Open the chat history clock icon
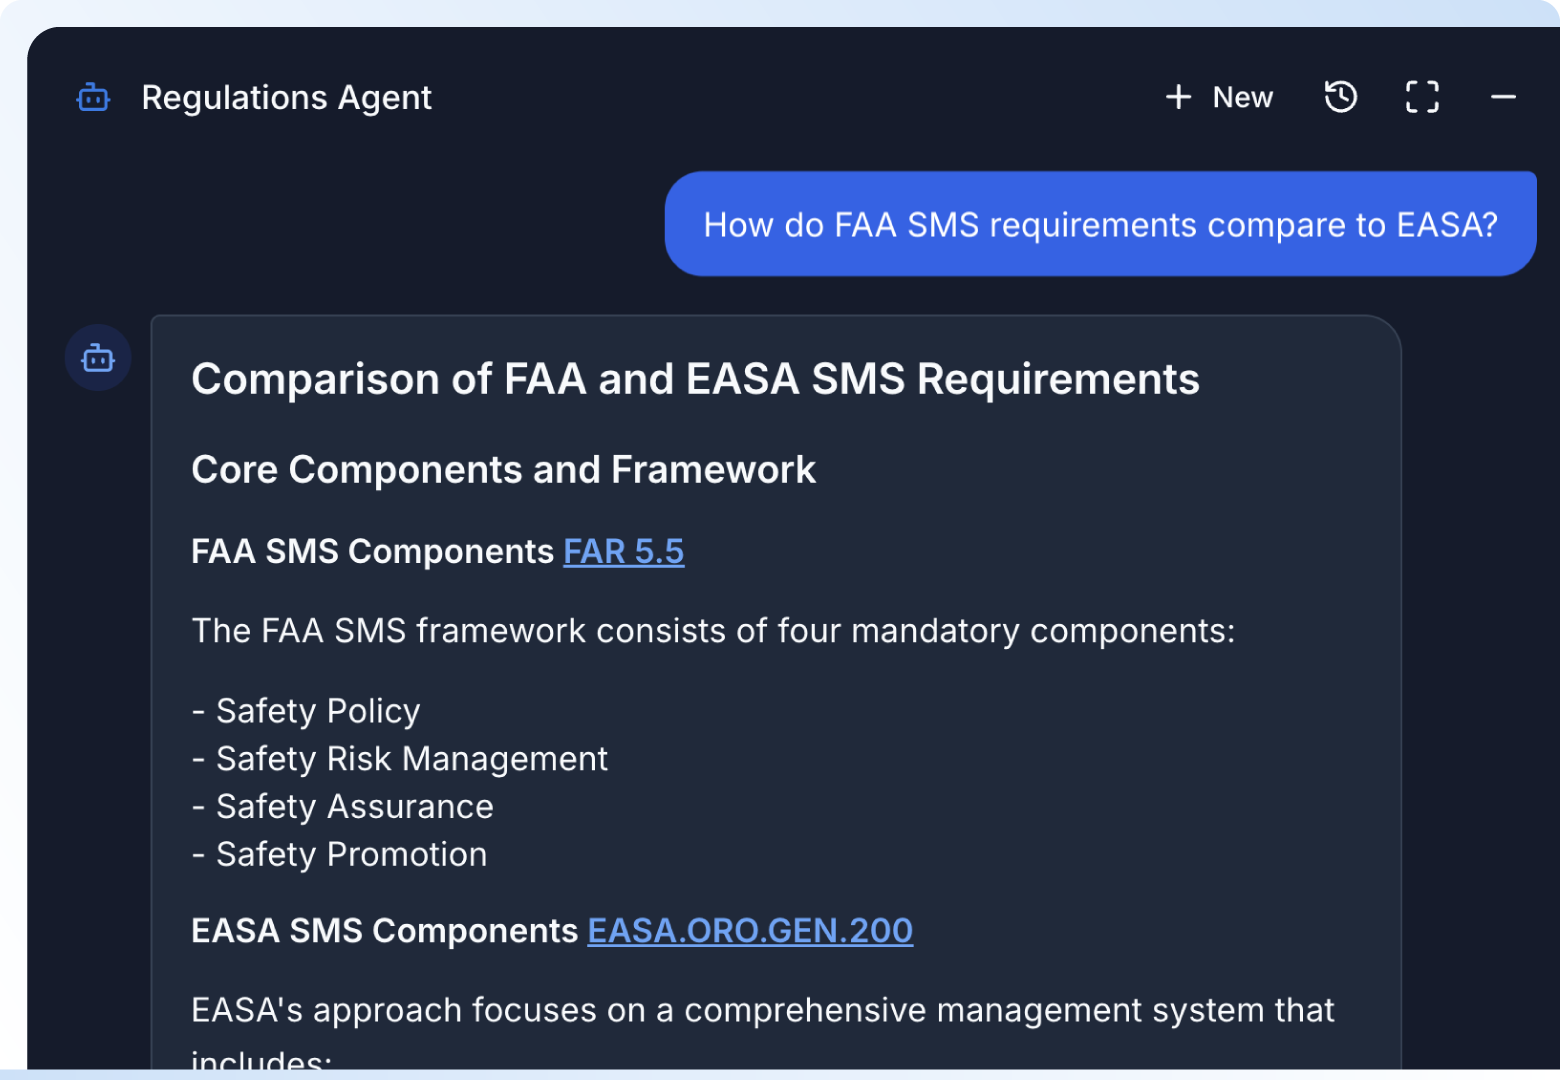 point(1340,97)
